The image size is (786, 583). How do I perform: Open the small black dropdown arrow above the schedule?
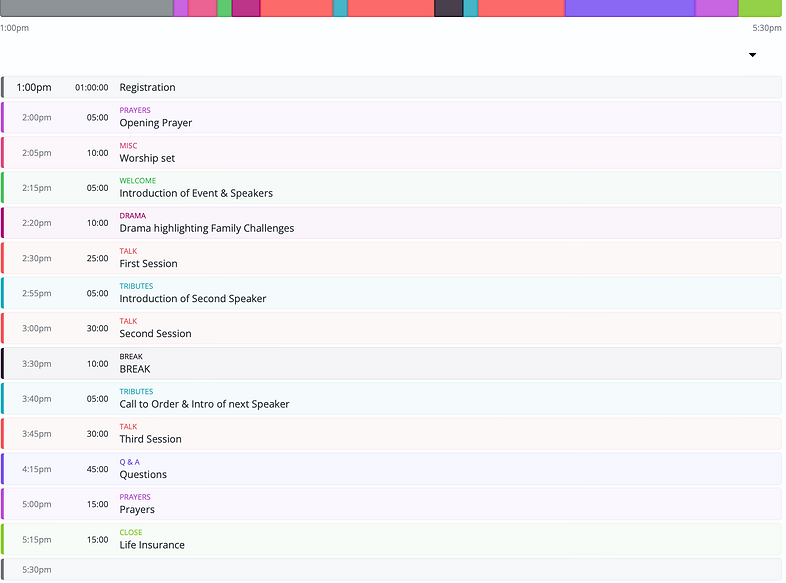(x=752, y=55)
